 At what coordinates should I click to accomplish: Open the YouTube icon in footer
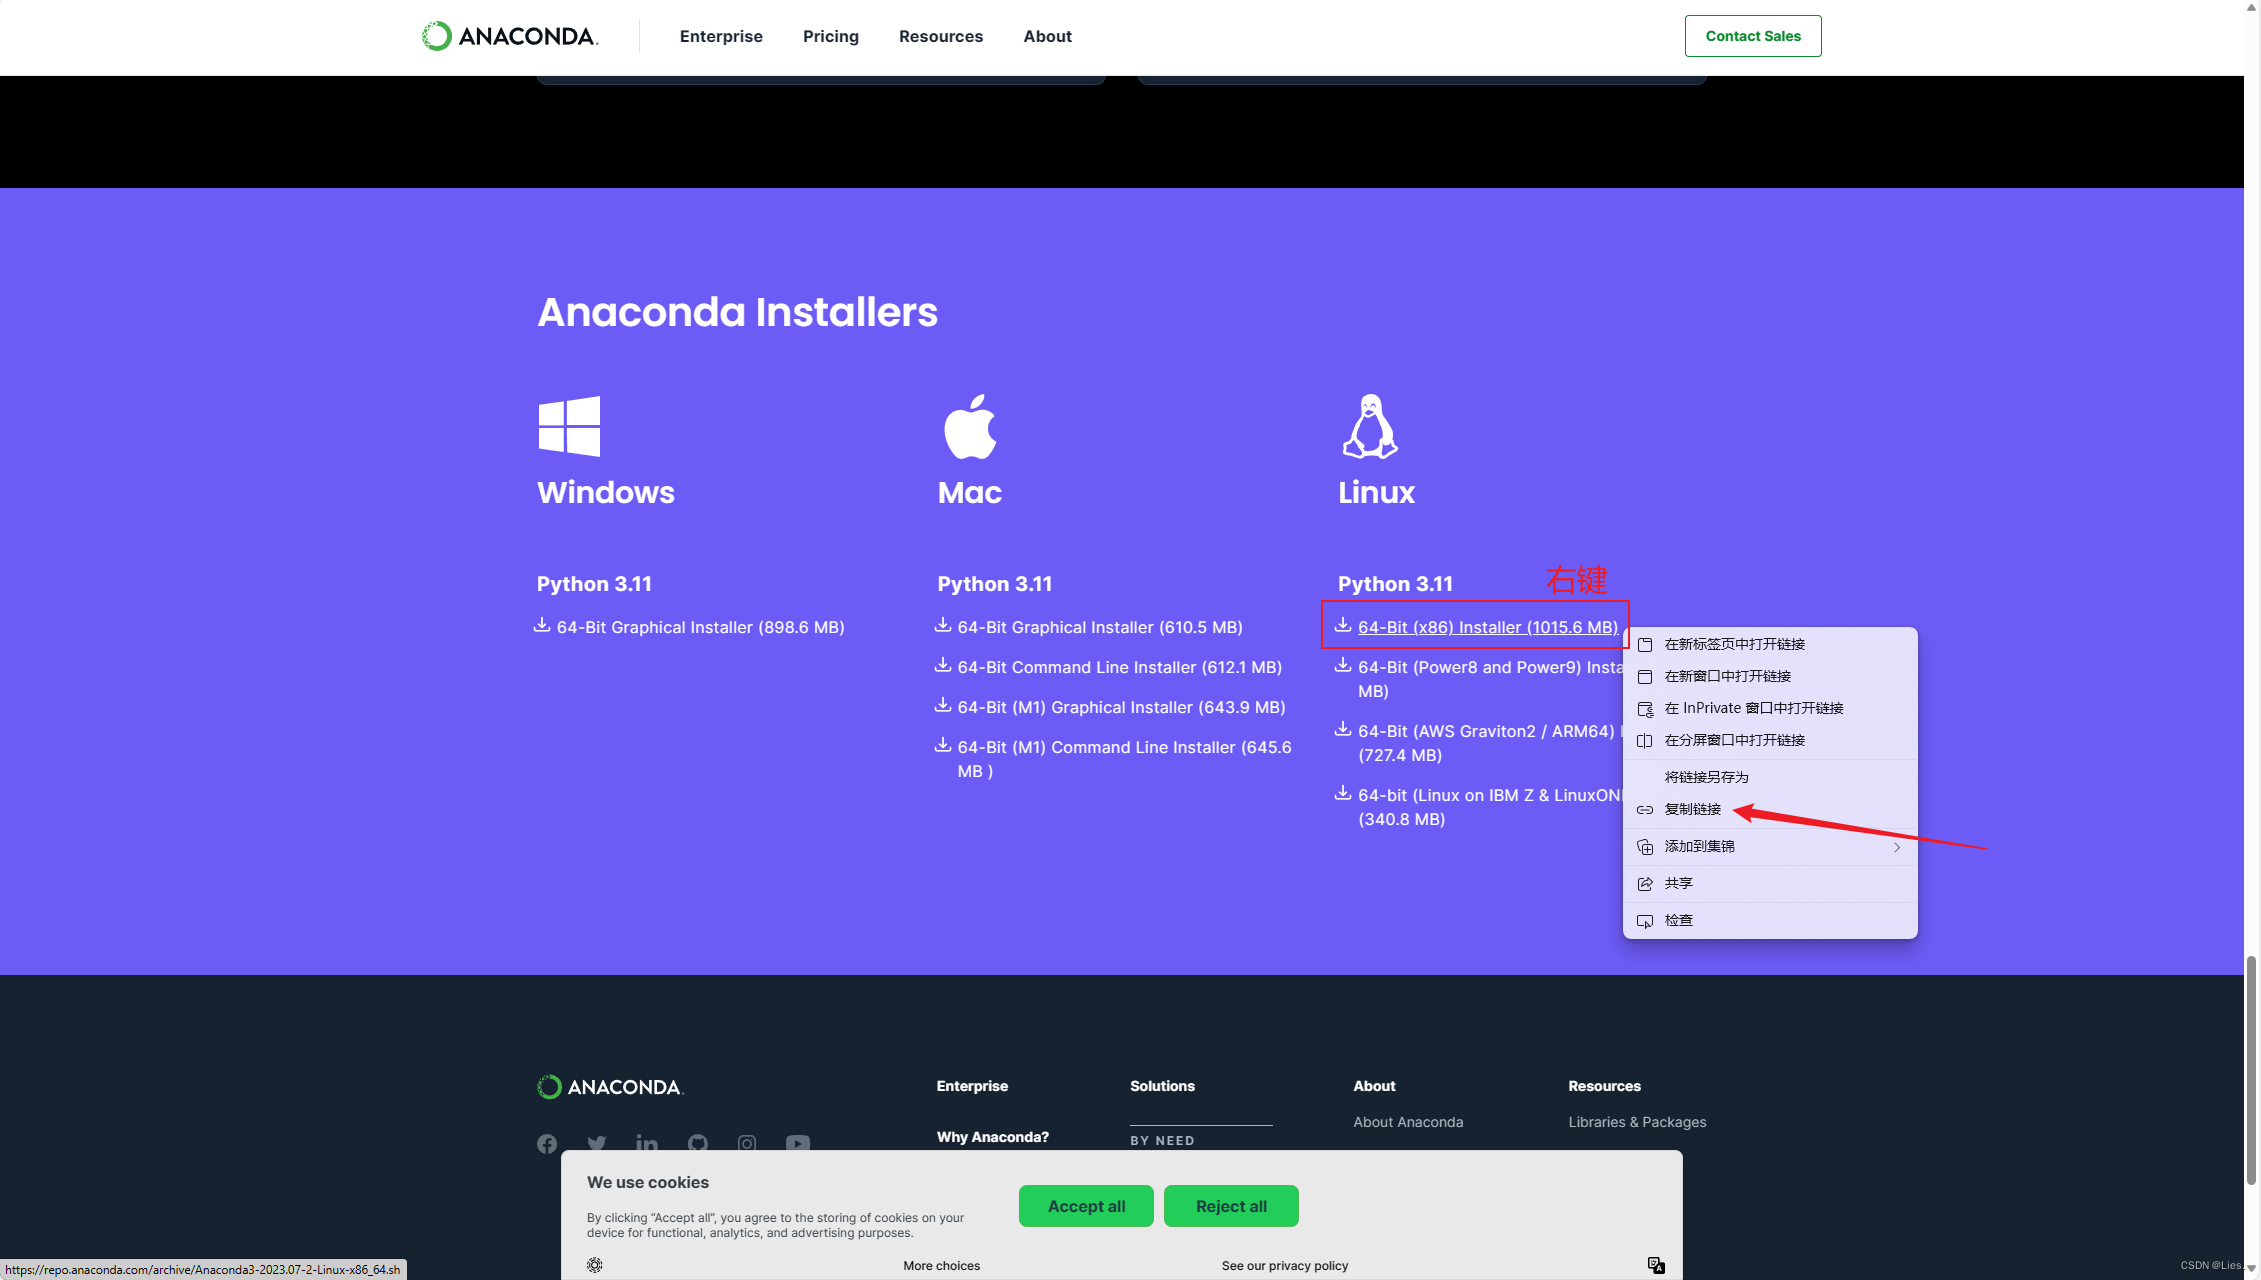[x=797, y=1143]
